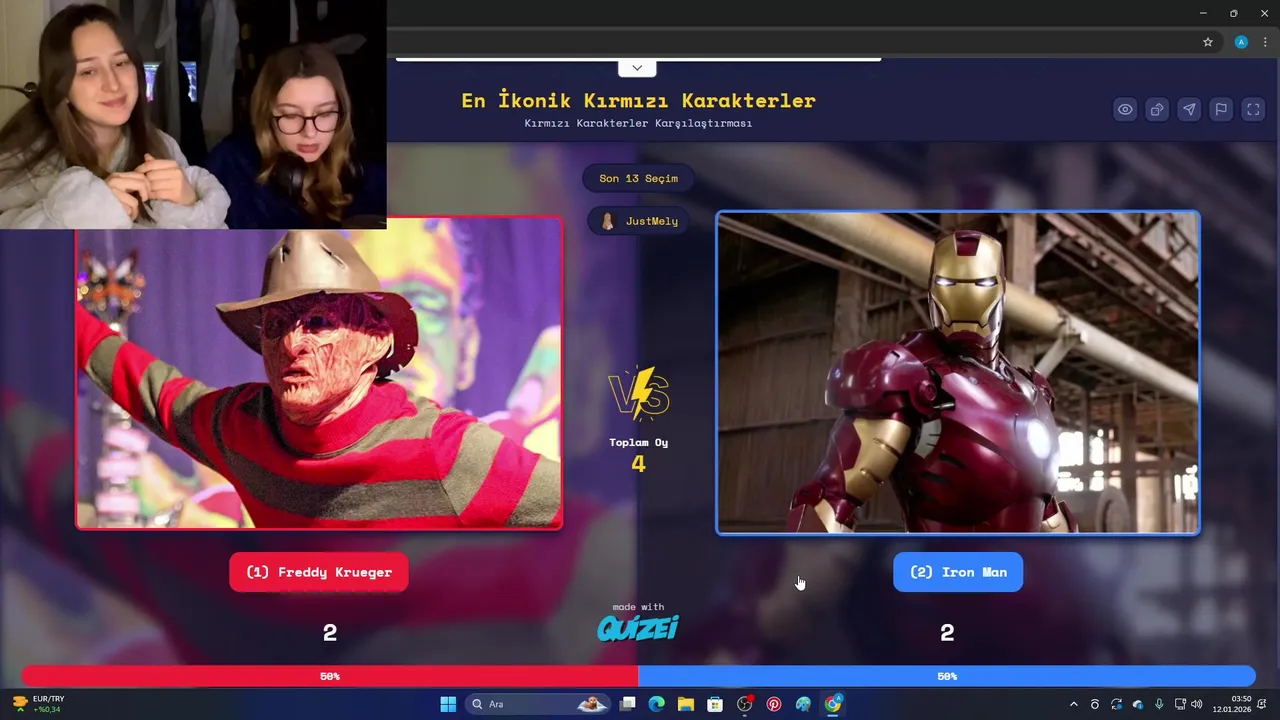Screen dimensions: 1280x720
Task: Open Task View on the taskbar
Action: pos(627,704)
